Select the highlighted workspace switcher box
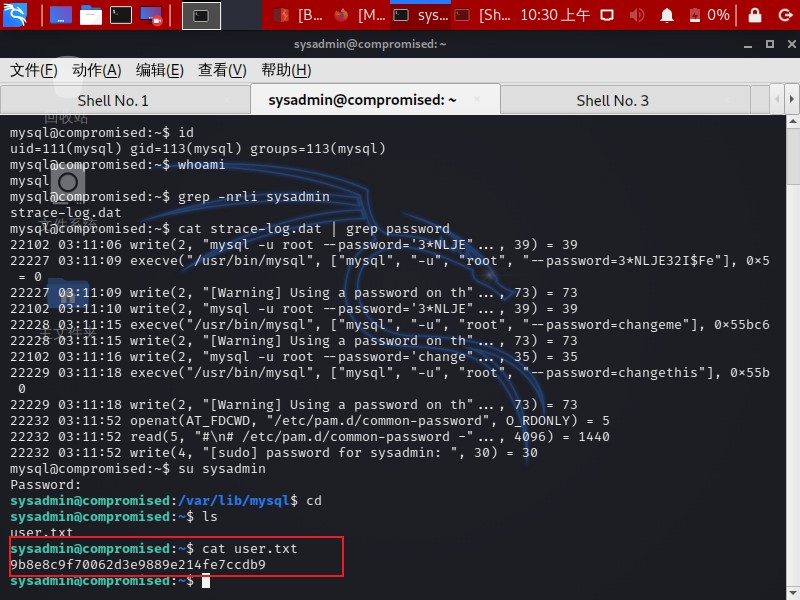800x600 pixels. [202, 16]
